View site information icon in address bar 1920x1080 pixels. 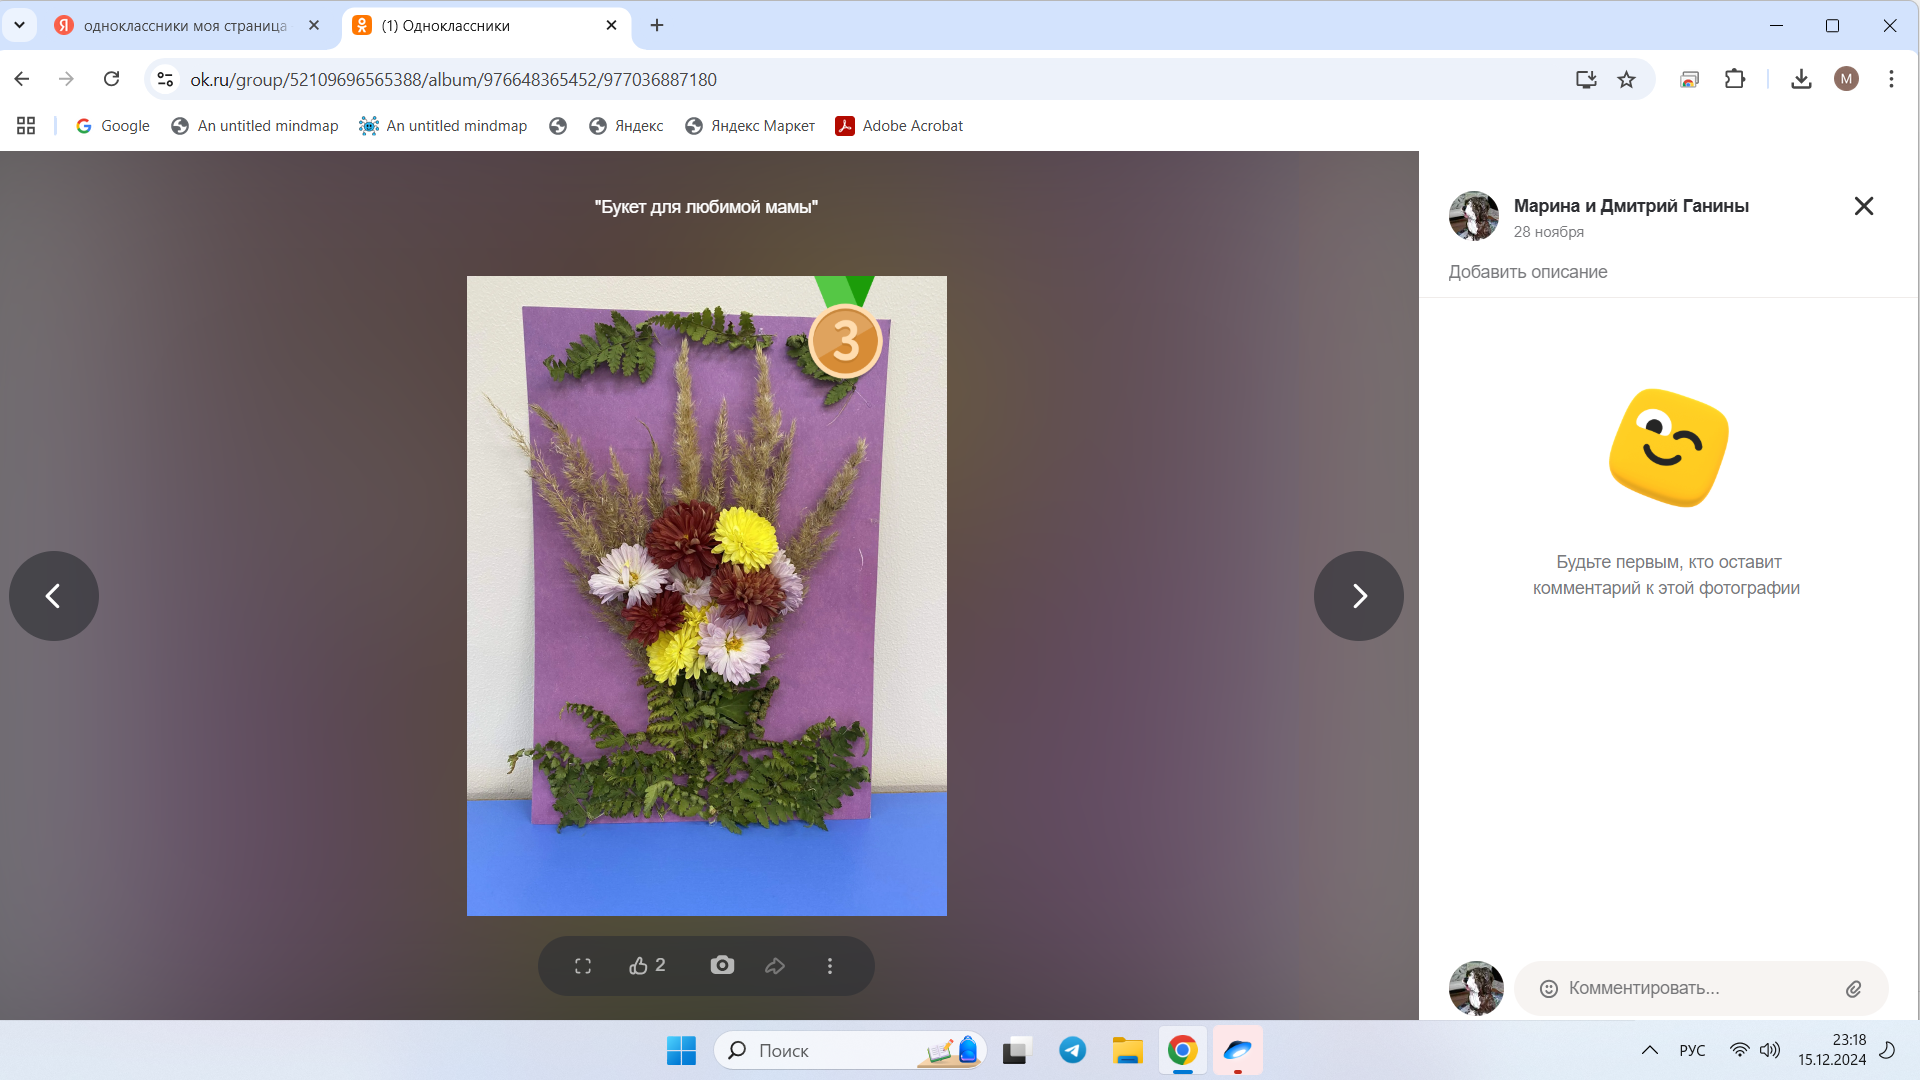[x=166, y=79]
